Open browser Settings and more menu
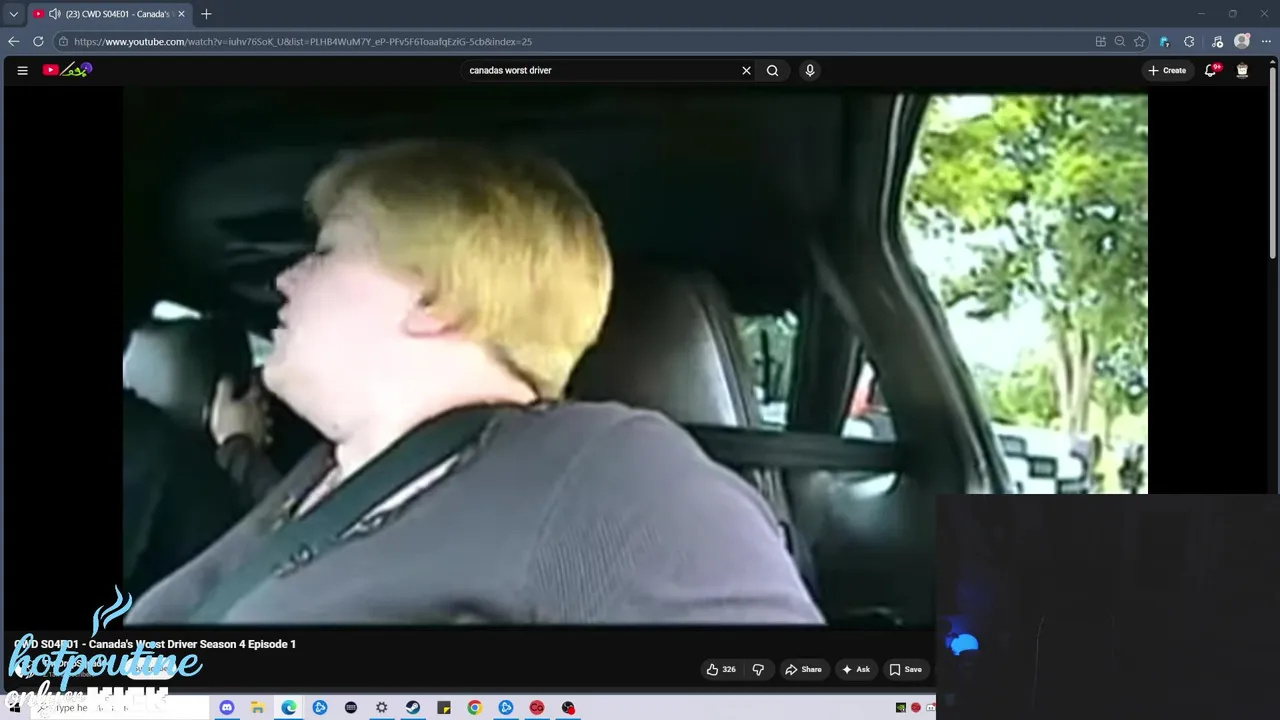The image size is (1280, 720). click(x=1266, y=41)
